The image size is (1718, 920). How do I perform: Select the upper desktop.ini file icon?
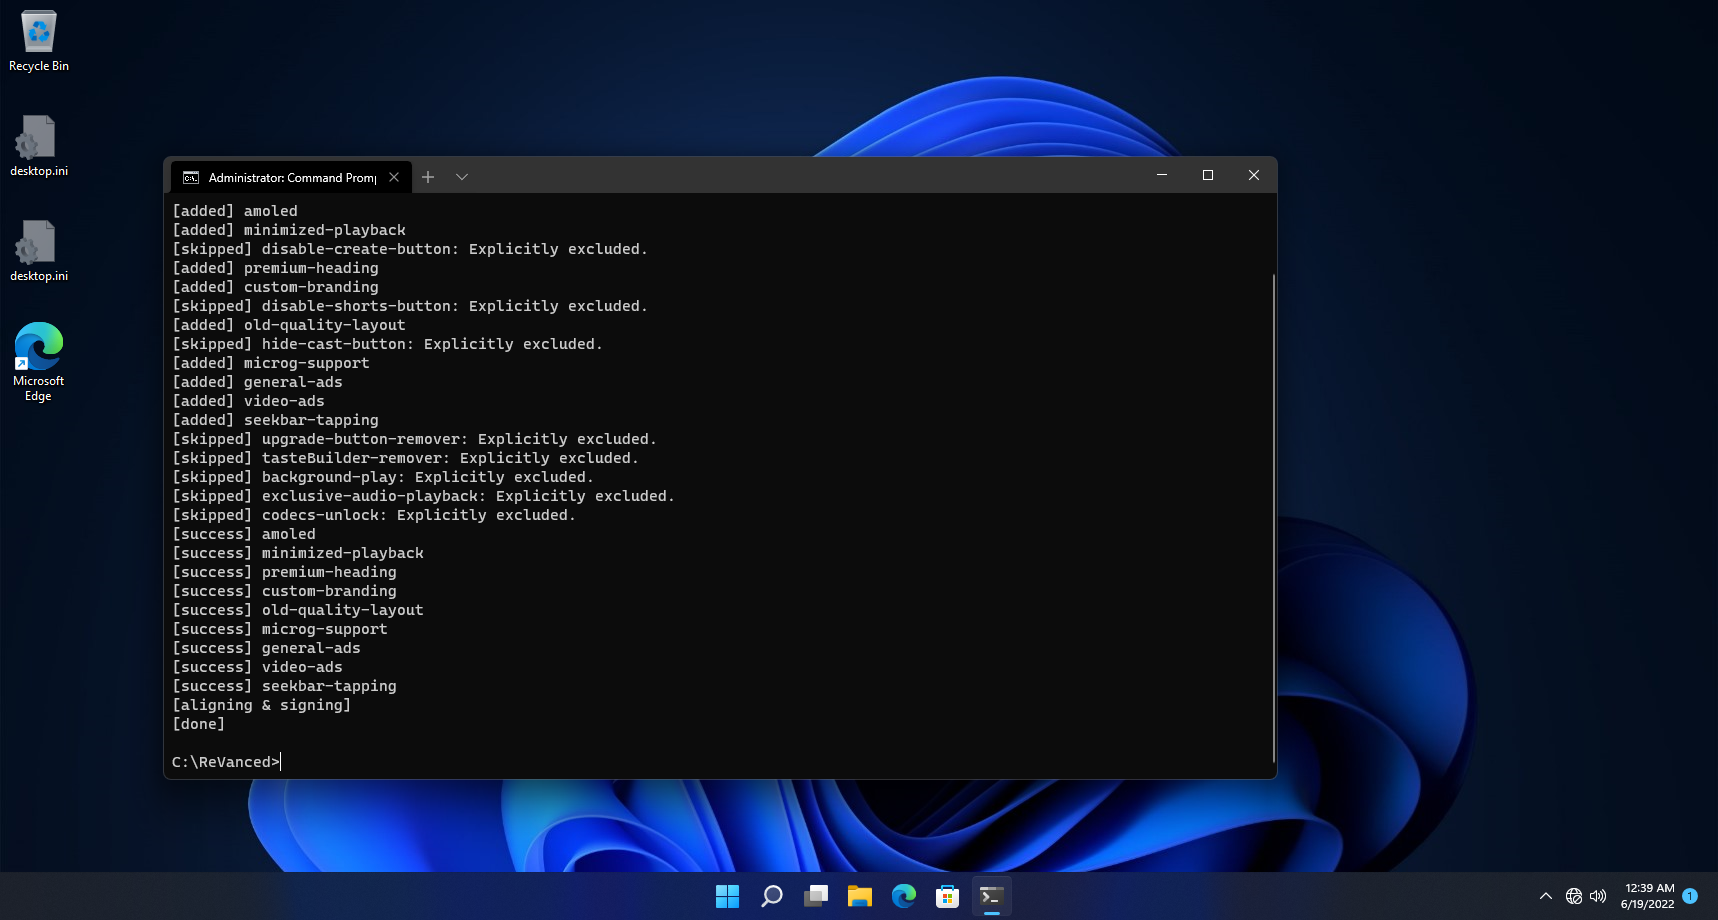[39, 146]
